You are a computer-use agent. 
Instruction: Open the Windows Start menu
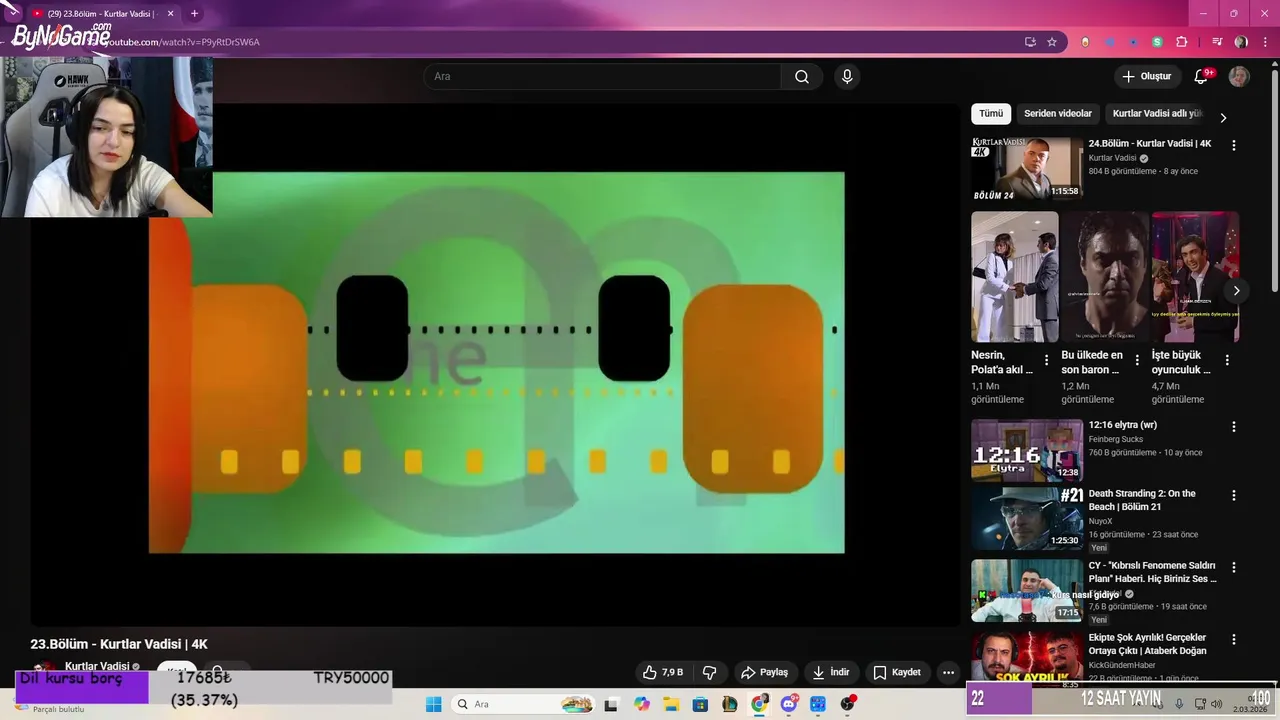coord(433,705)
